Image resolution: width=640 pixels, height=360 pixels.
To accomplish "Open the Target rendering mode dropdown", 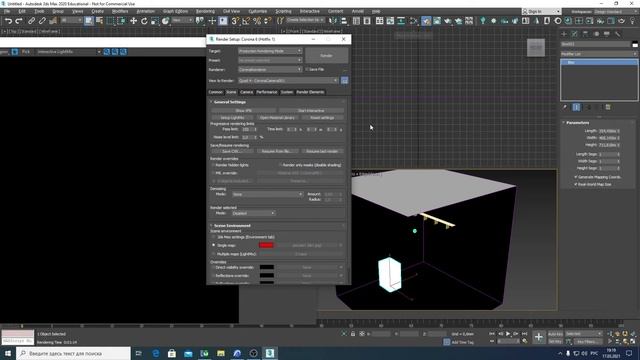I will coord(270,51).
